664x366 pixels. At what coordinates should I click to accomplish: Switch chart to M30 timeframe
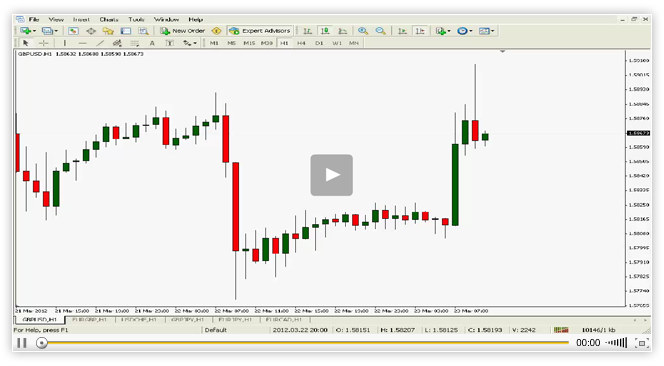tap(266, 43)
